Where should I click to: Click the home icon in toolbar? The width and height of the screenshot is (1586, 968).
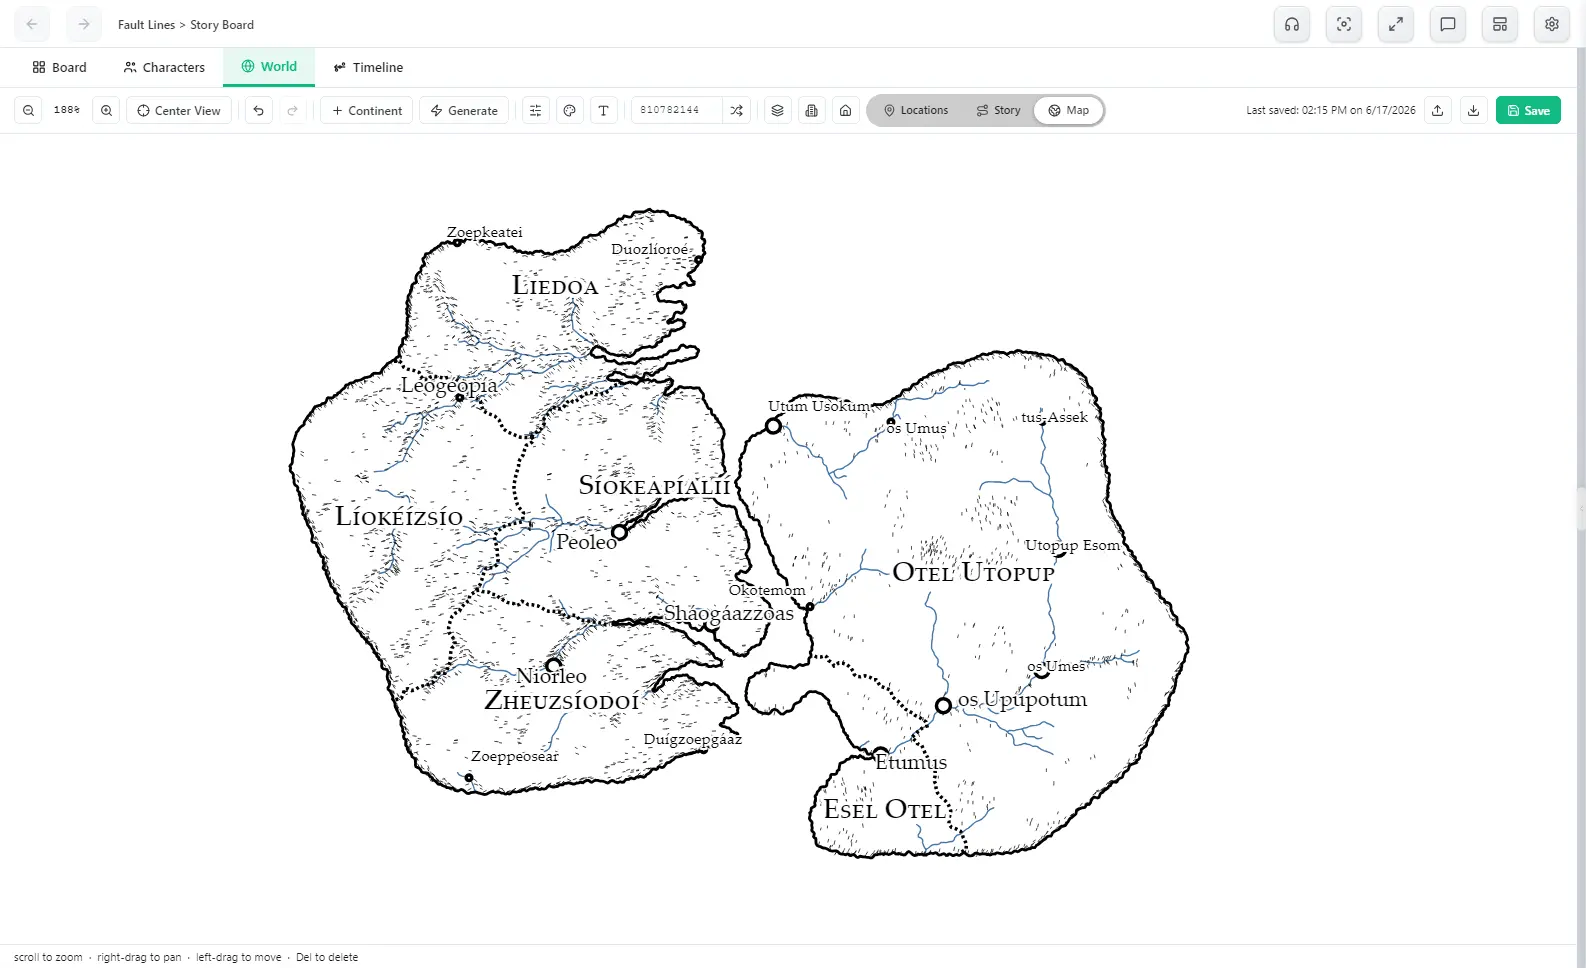tap(846, 111)
